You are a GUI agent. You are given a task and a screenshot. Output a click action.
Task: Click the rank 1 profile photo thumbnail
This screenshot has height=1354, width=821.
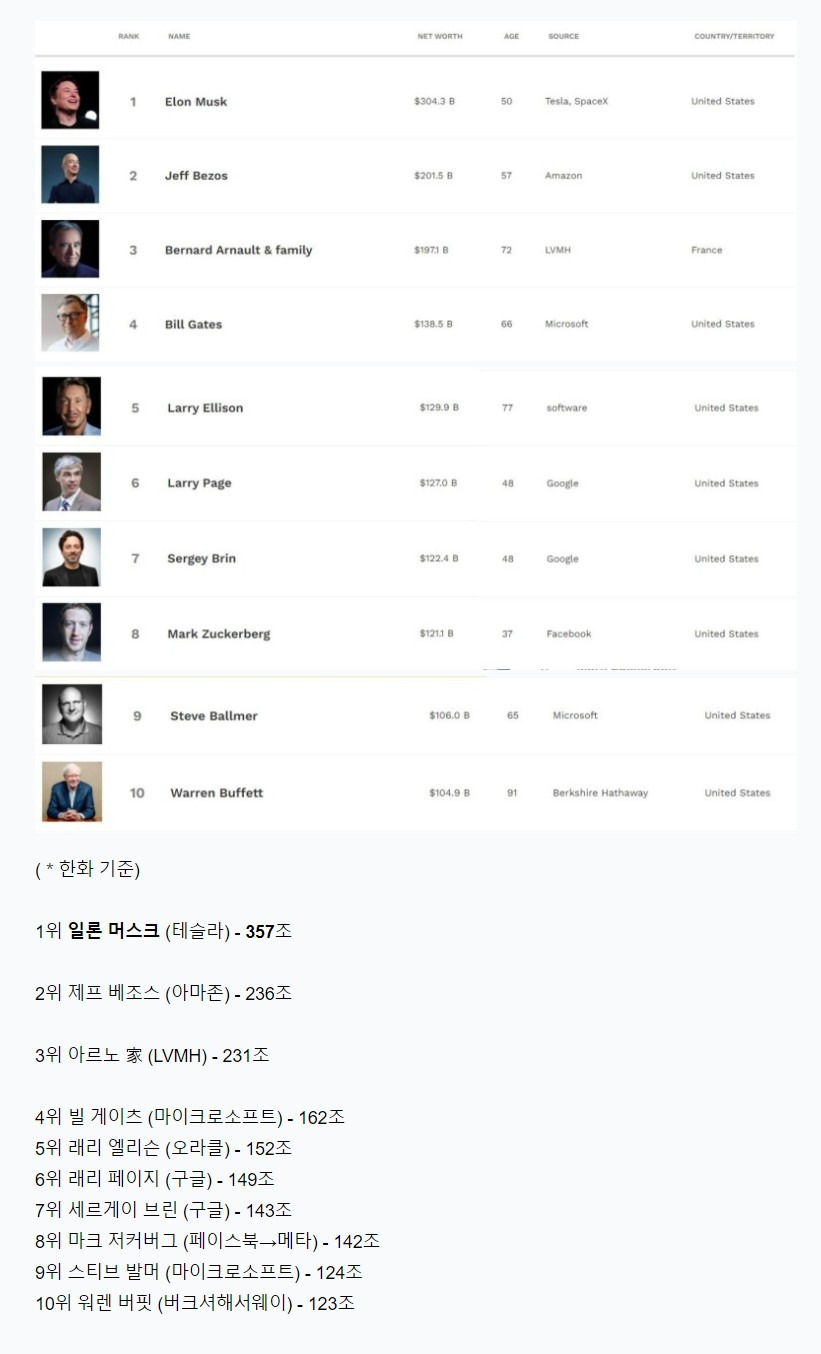click(x=70, y=100)
